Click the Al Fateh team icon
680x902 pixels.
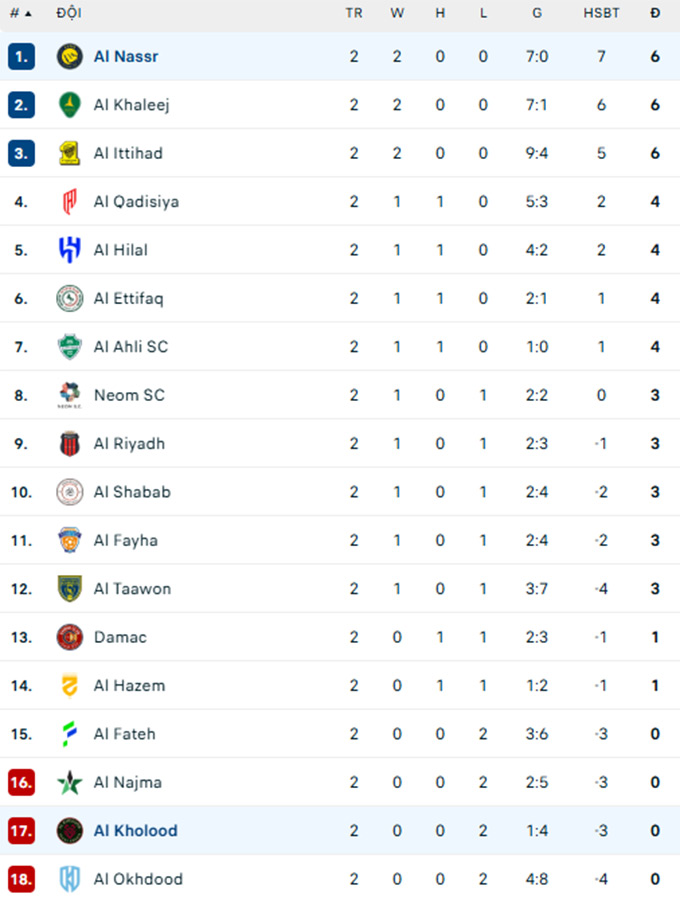(69, 734)
